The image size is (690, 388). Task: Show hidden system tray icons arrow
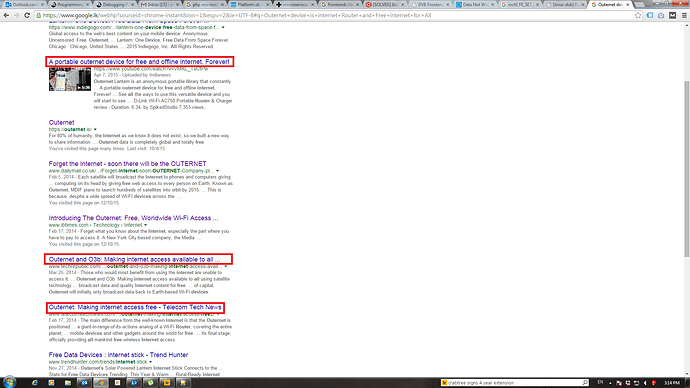point(610,383)
